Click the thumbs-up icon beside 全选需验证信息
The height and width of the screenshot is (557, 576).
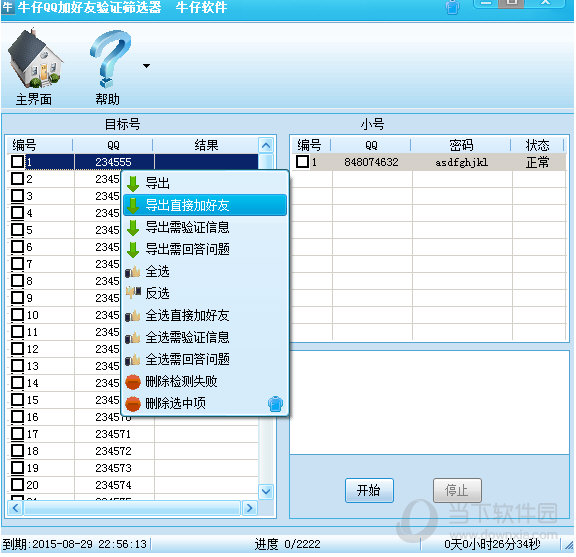tap(133, 338)
